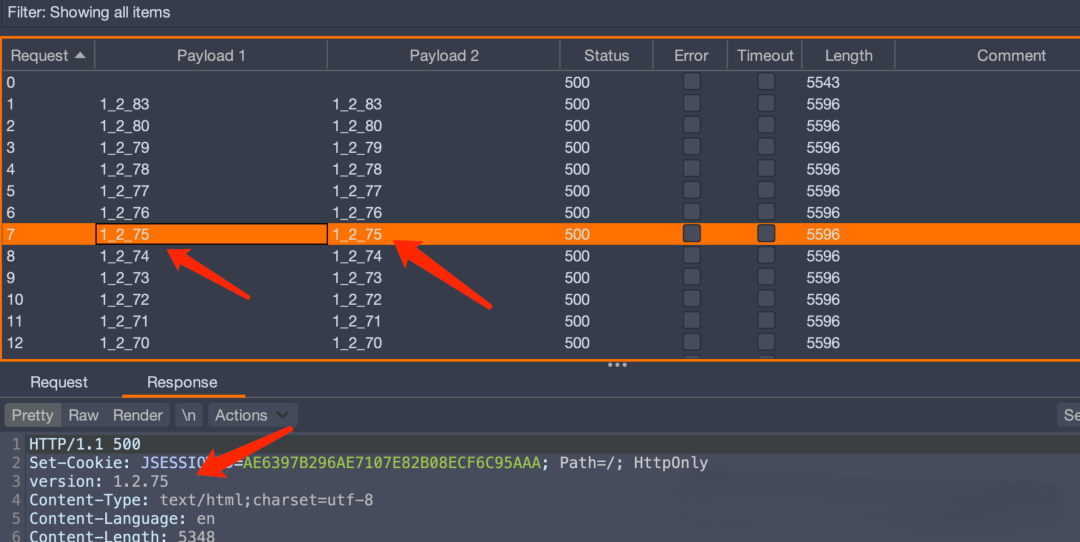The height and width of the screenshot is (542, 1080).
Task: Select request row number 0
Action: coord(11,83)
